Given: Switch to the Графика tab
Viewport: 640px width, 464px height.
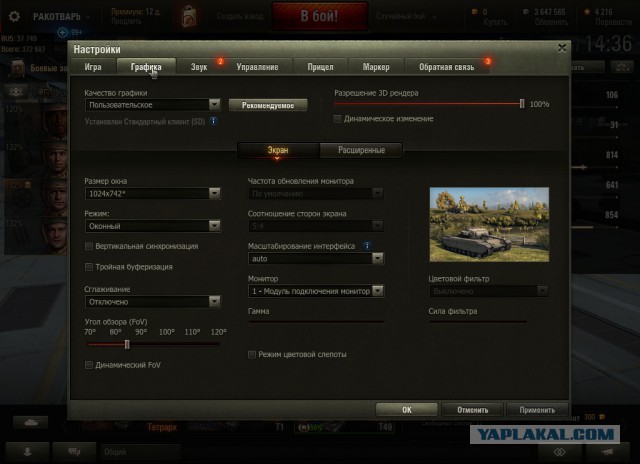Looking at the screenshot, I should click(x=146, y=67).
